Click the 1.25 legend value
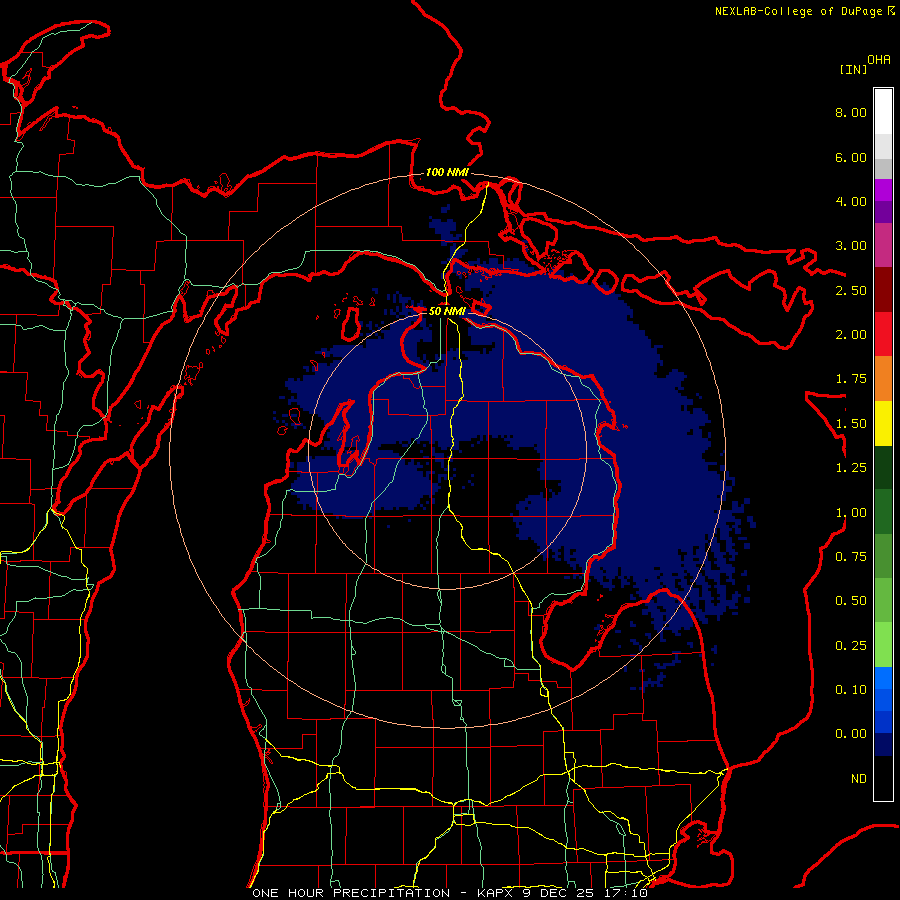 [851, 468]
